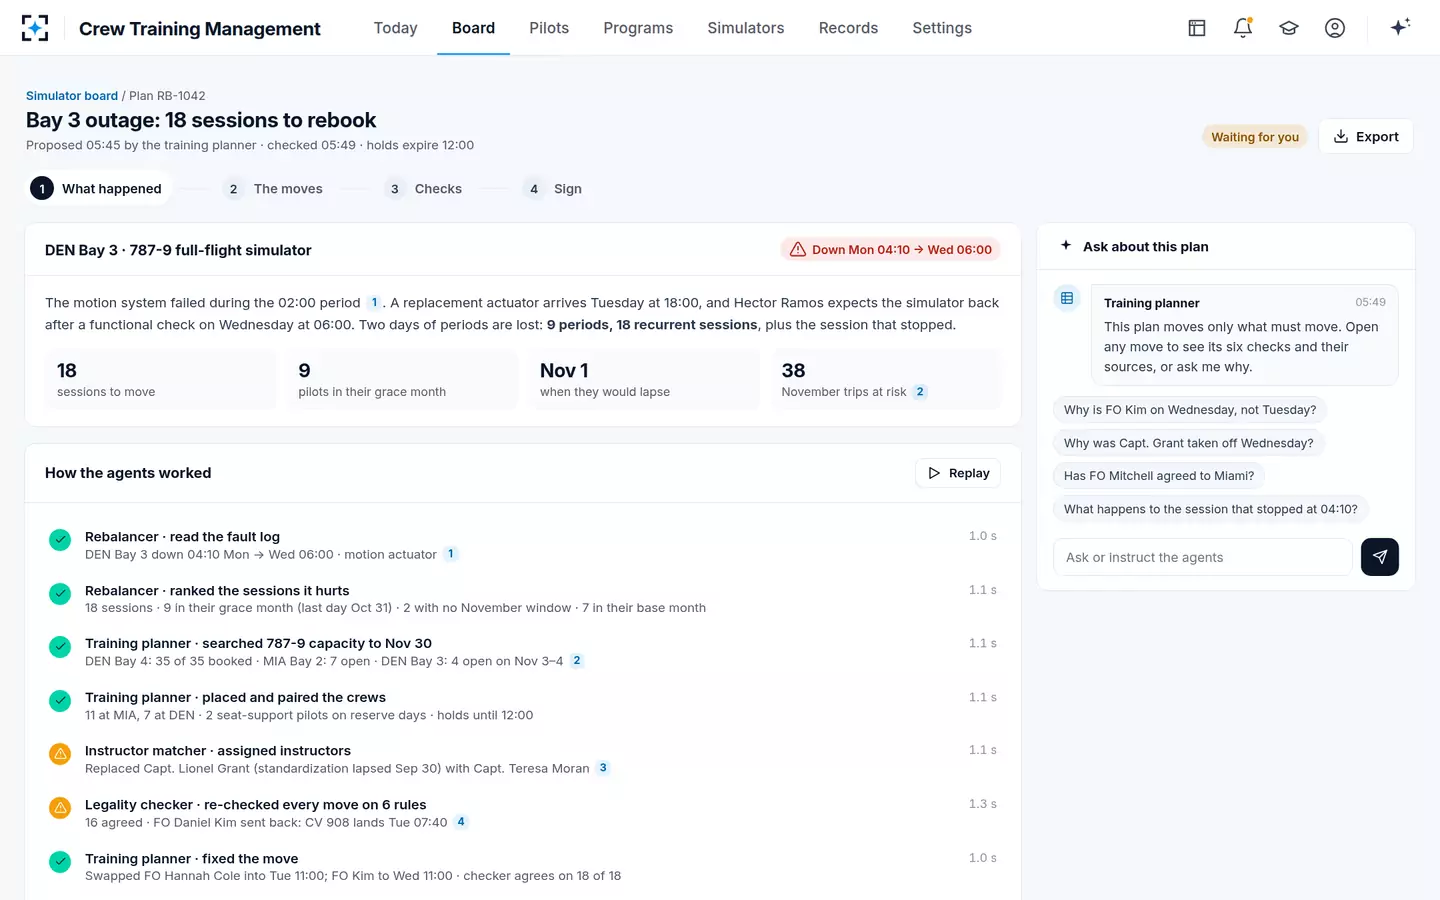
Task: Click the graduation cap training icon
Action: (1289, 28)
